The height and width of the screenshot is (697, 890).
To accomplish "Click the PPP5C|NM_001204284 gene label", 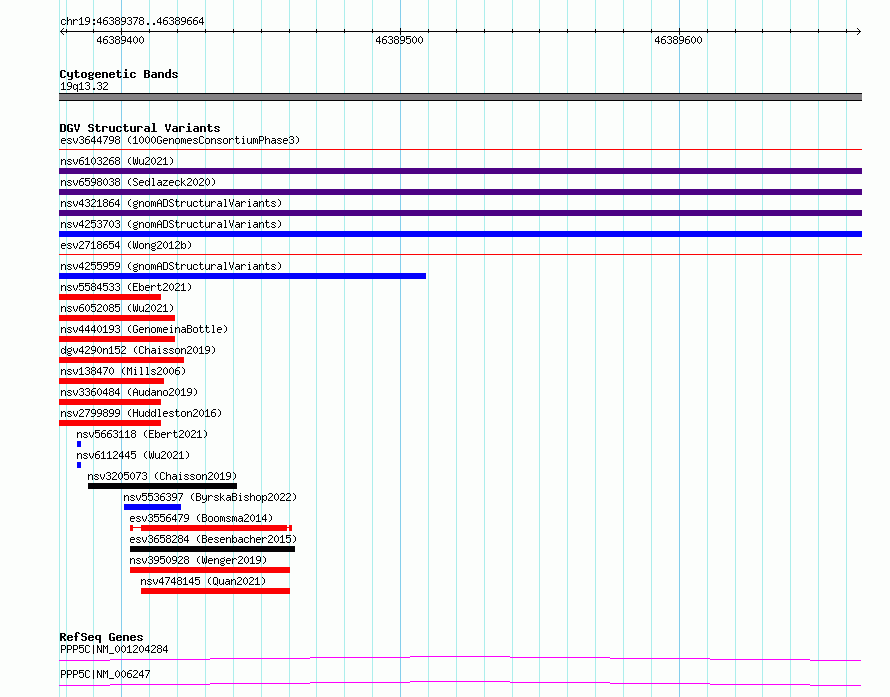I will pyautogui.click(x=114, y=649).
